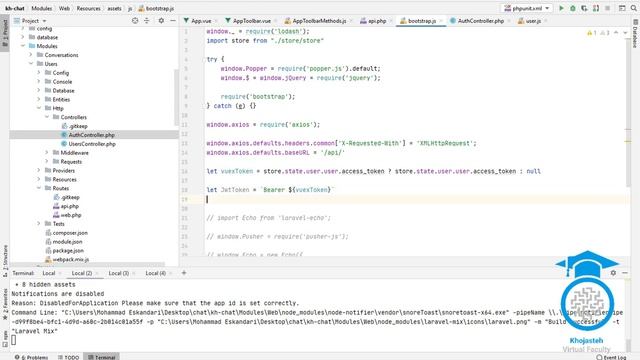Open composer.json in project tree
The image size is (640, 360).
pos(70,233)
